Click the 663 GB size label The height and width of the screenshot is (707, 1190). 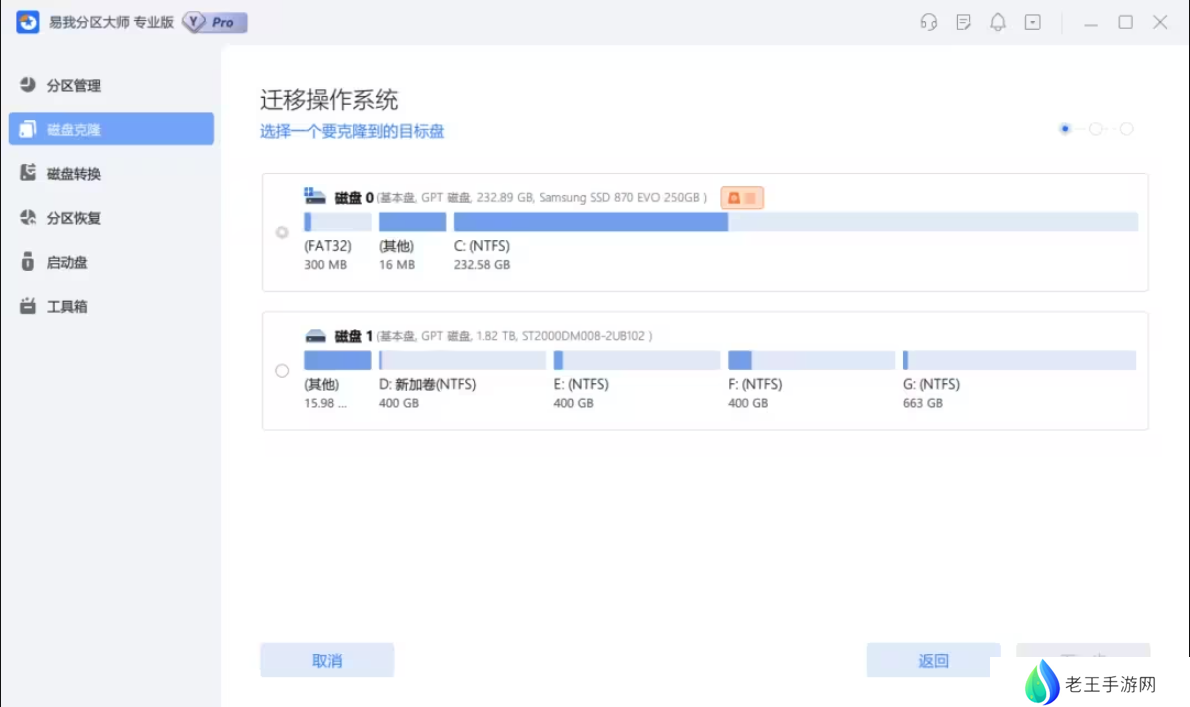click(923, 403)
